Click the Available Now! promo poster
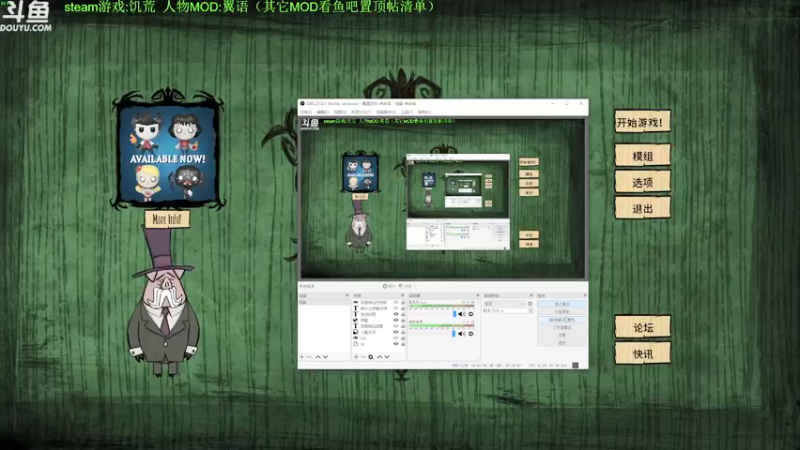 [x=168, y=154]
